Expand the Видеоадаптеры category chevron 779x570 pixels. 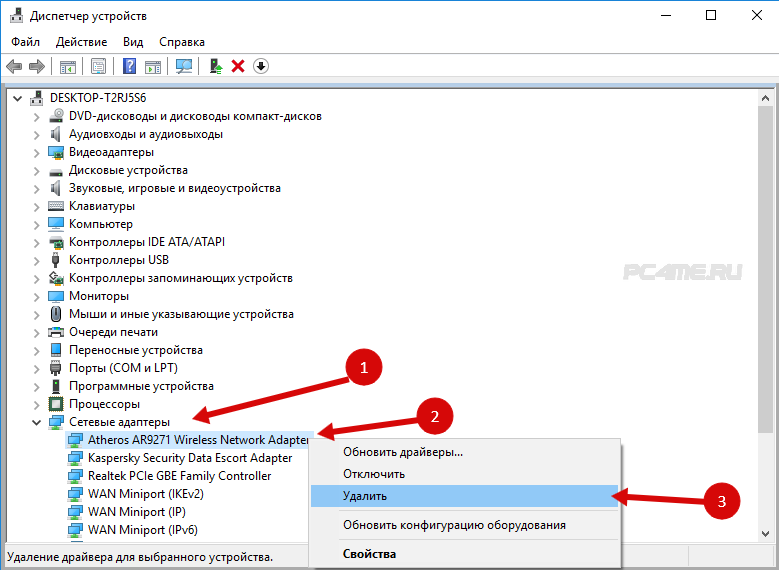click(x=36, y=153)
